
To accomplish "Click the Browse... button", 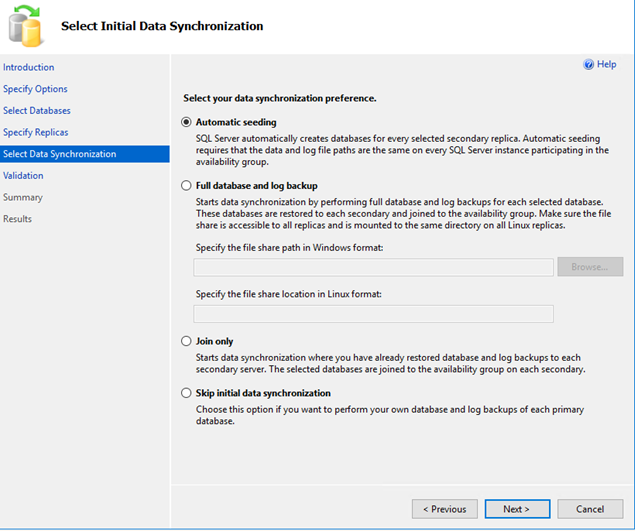I will click(x=590, y=267).
